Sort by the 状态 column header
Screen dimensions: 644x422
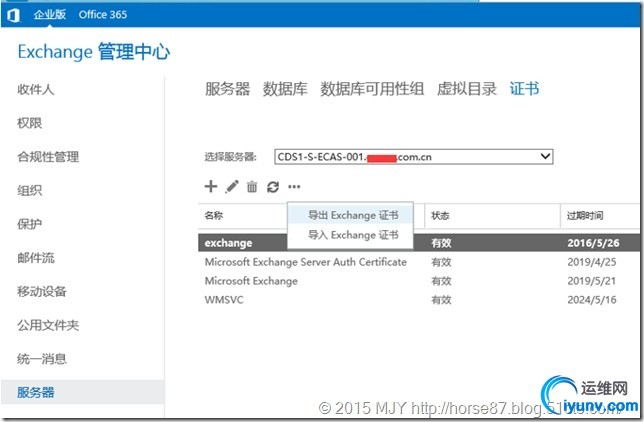tap(440, 215)
